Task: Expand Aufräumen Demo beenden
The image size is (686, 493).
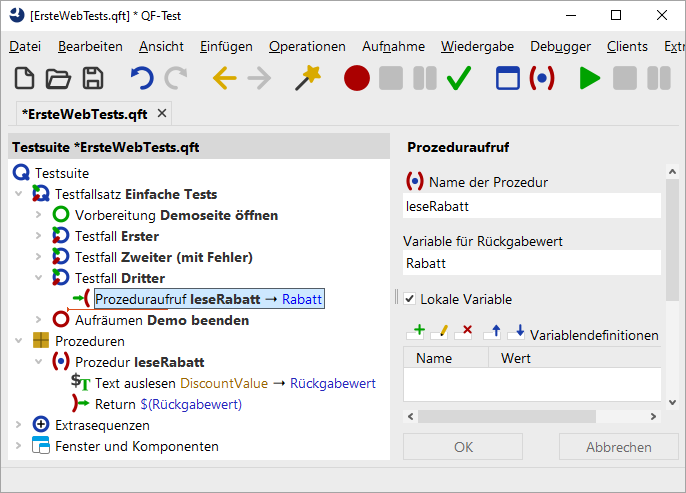Action: click(38, 319)
